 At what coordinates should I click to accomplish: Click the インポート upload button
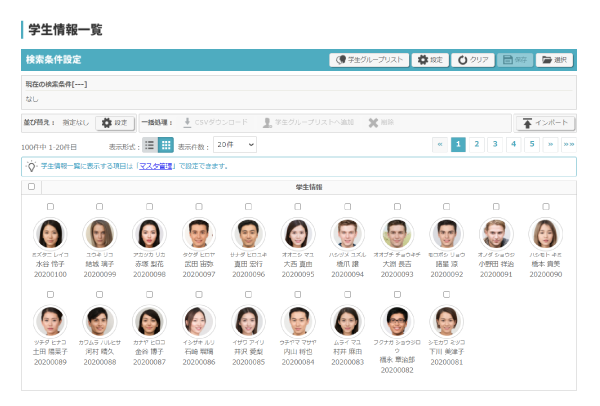[x=546, y=123]
